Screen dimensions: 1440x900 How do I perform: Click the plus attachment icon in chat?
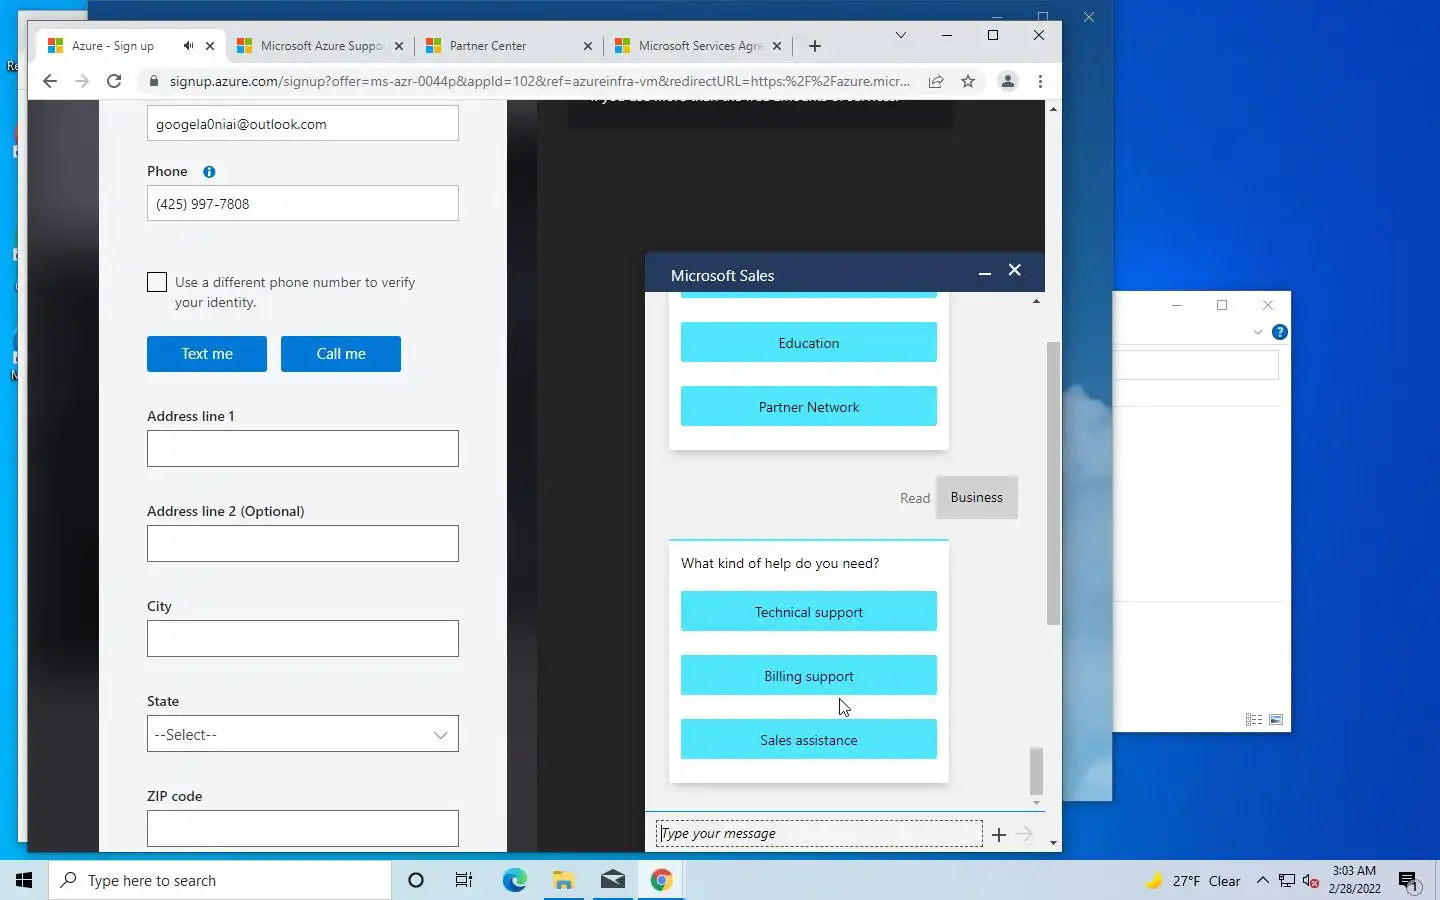[x=998, y=834]
